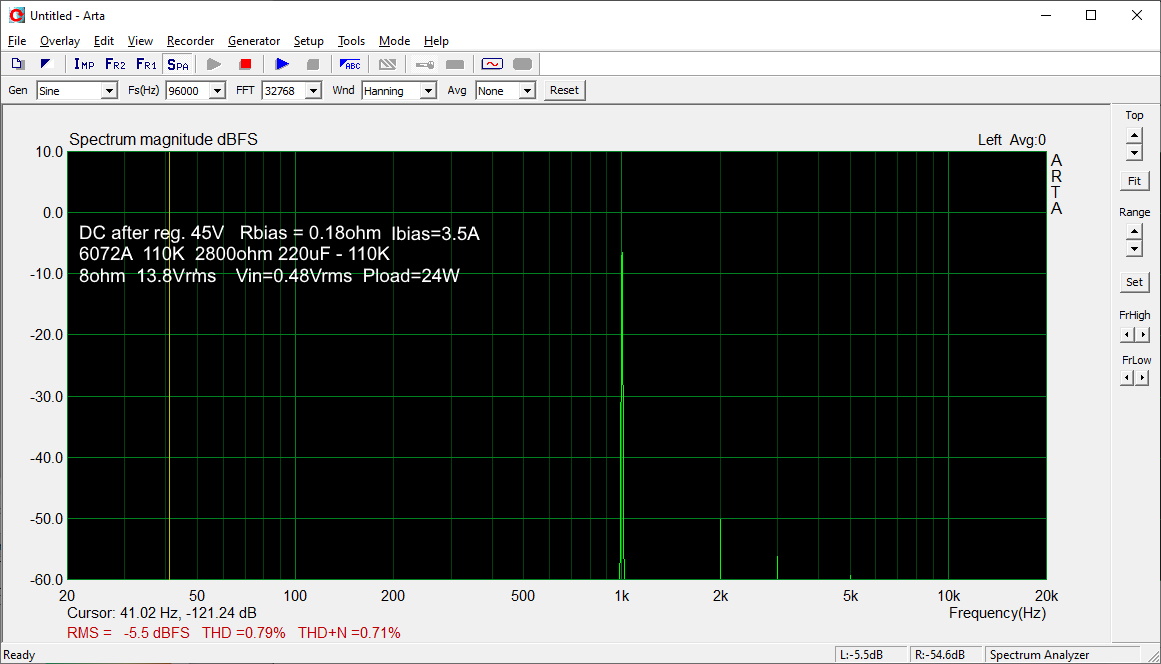Click the red waveform display icon
Viewport: 1161px width, 664px height.
(x=491, y=64)
